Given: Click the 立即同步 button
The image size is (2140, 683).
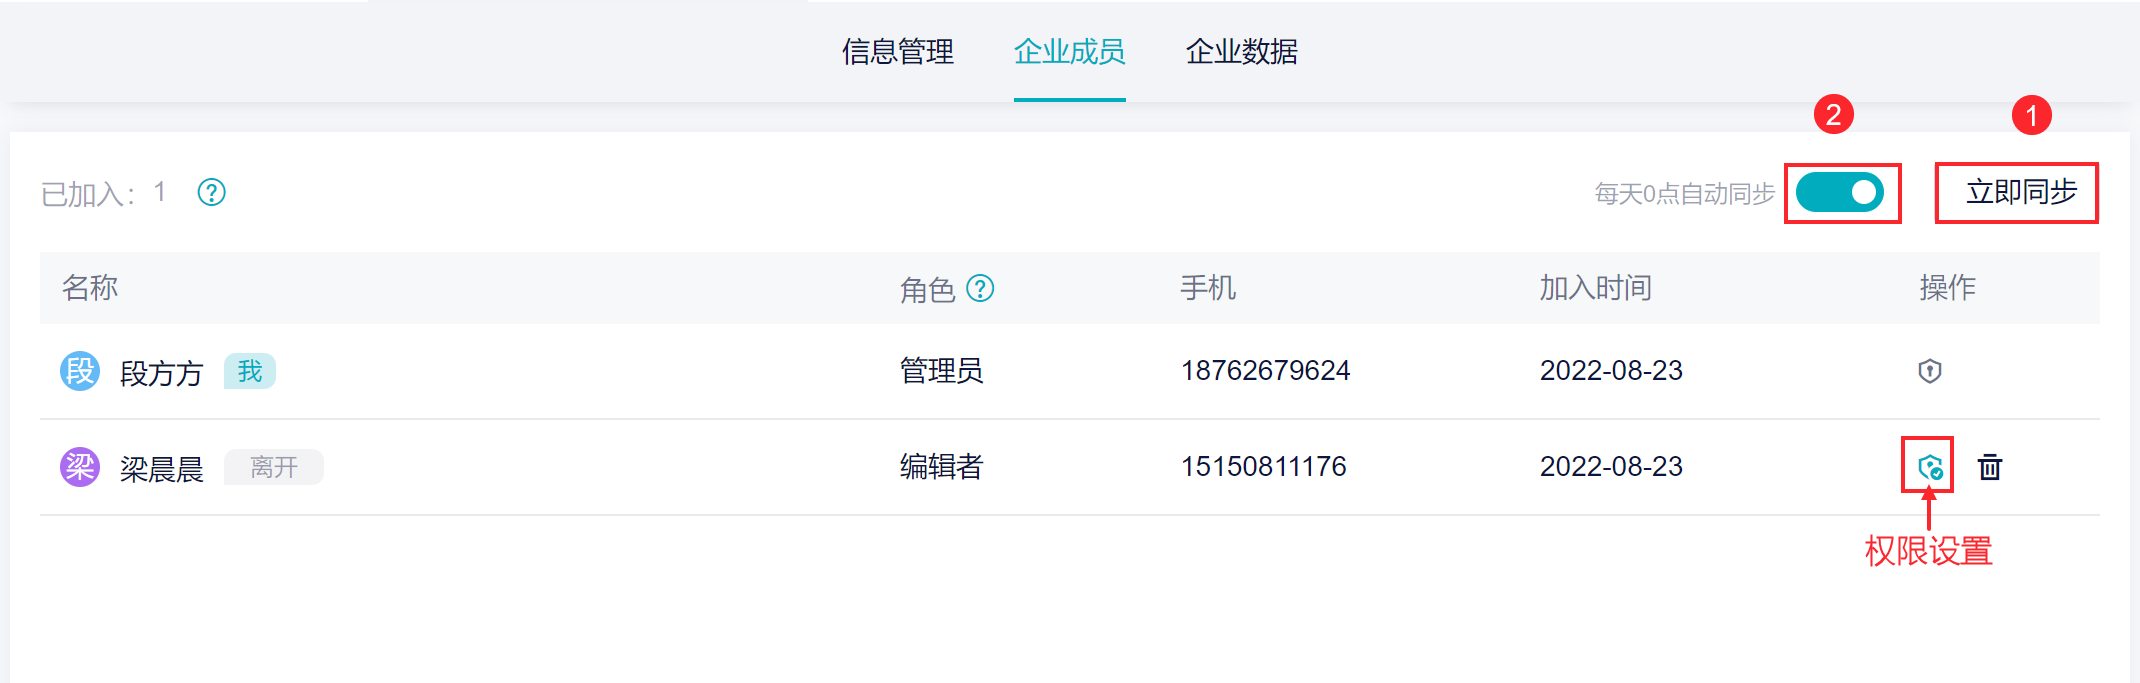Looking at the screenshot, I should (x=2020, y=192).
